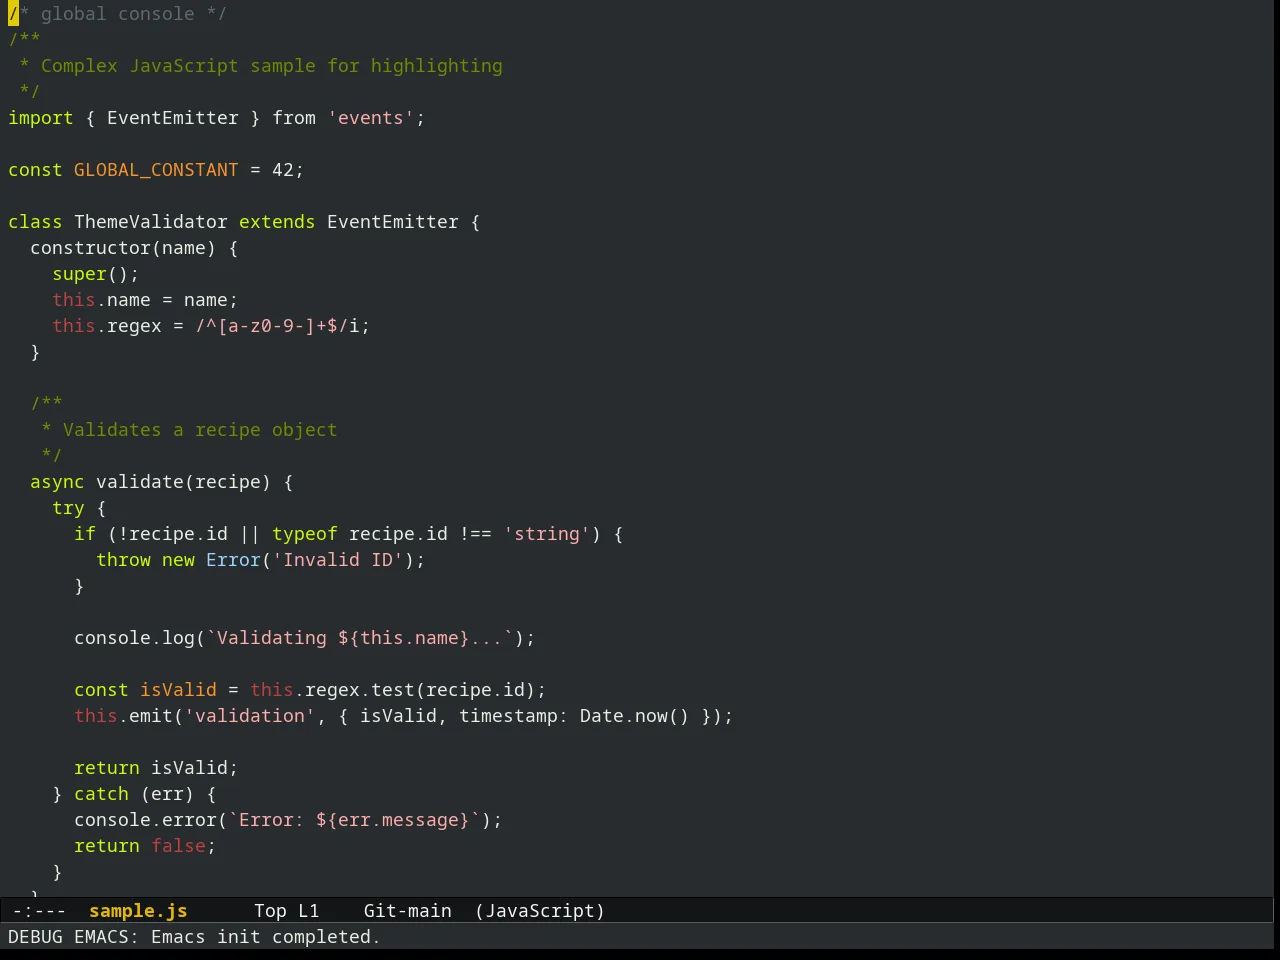This screenshot has width=1280, height=960.
Task: Click the GLOBAL_CONSTANT identifier
Action: pyautogui.click(x=156, y=170)
